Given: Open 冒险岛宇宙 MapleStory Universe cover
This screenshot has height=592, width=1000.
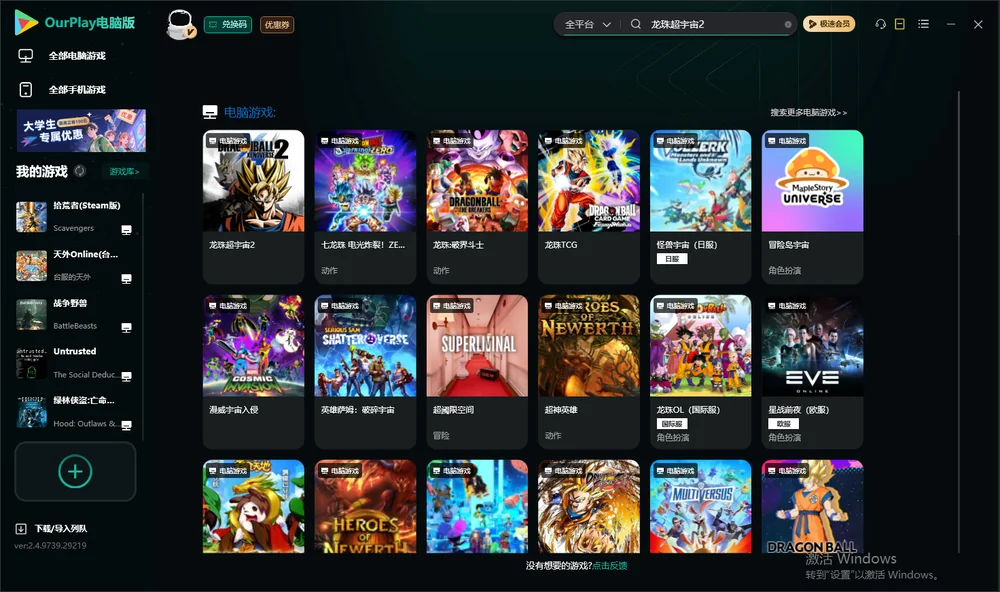Looking at the screenshot, I should point(812,181).
